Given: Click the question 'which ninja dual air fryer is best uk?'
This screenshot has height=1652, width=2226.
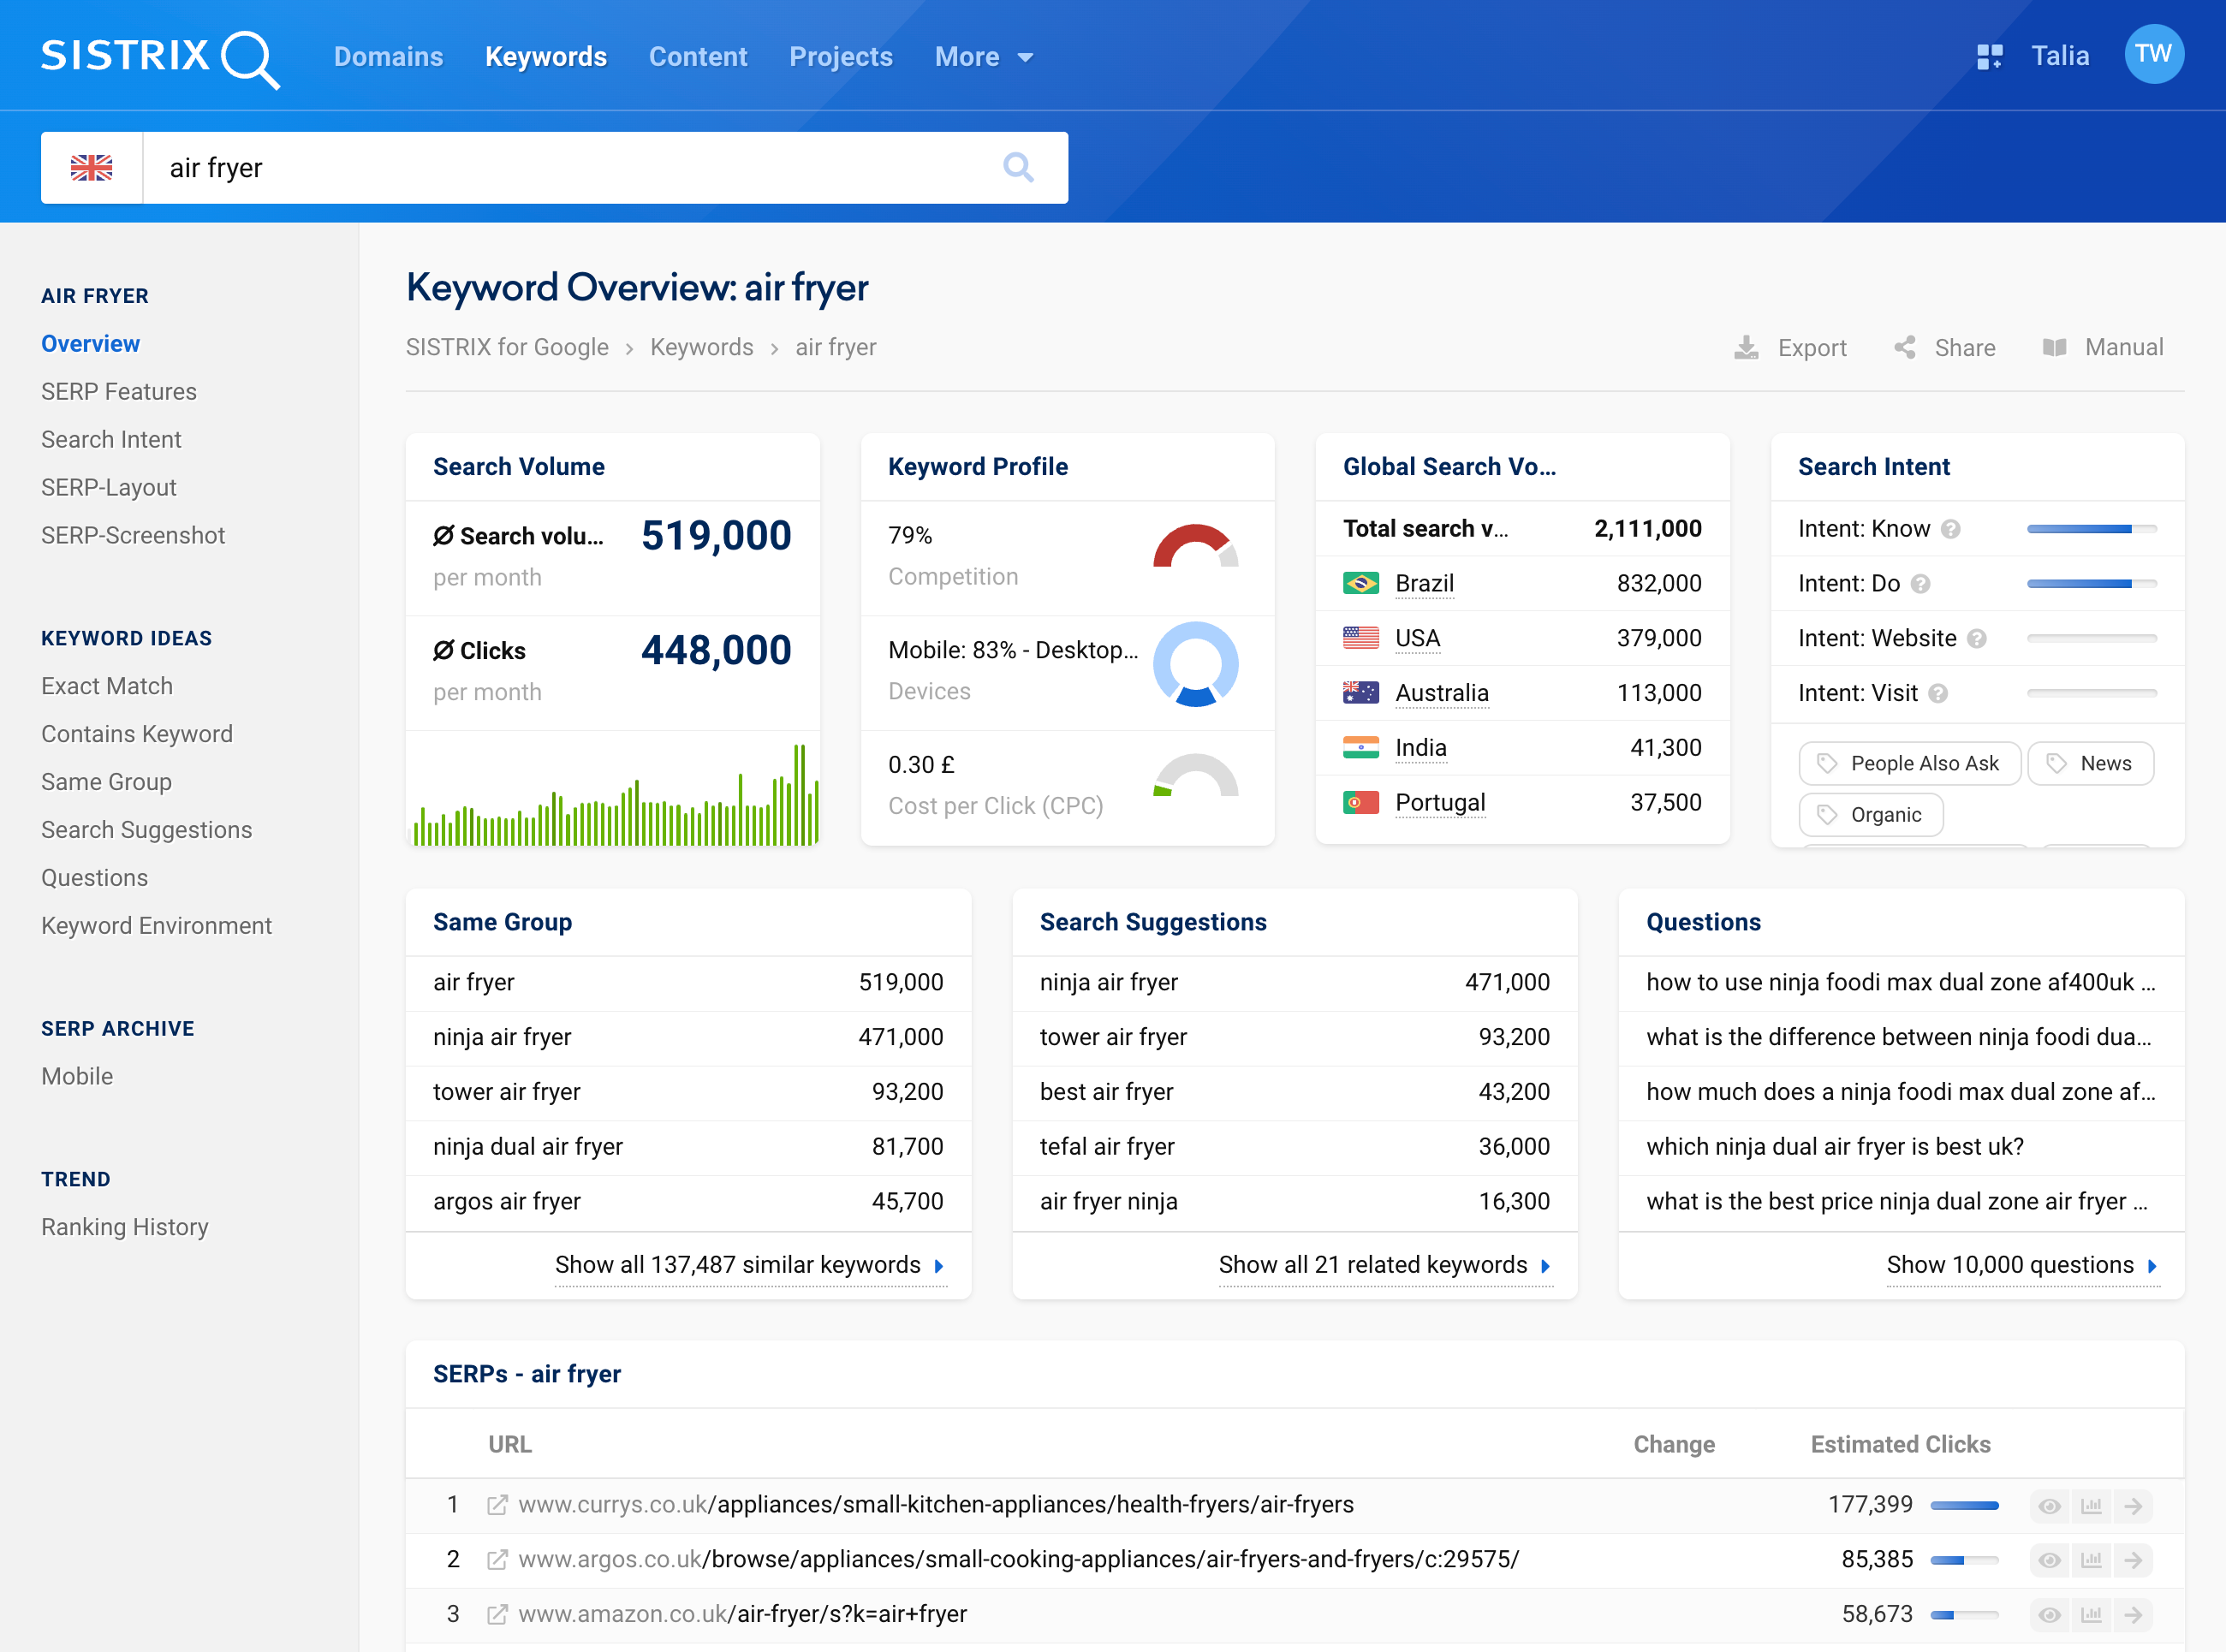Looking at the screenshot, I should tap(1835, 1147).
